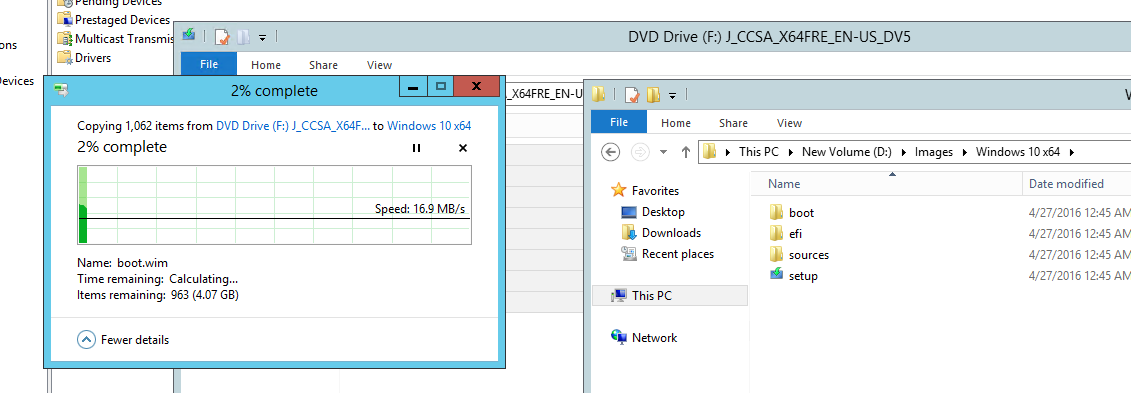Click Properties icon in Windows 10 x64 window toolbar
This screenshot has height=393, width=1131.
point(632,94)
